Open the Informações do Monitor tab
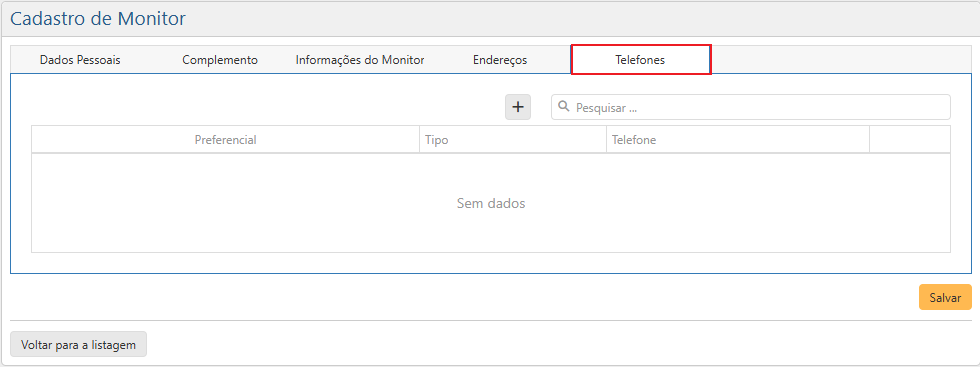 click(360, 60)
